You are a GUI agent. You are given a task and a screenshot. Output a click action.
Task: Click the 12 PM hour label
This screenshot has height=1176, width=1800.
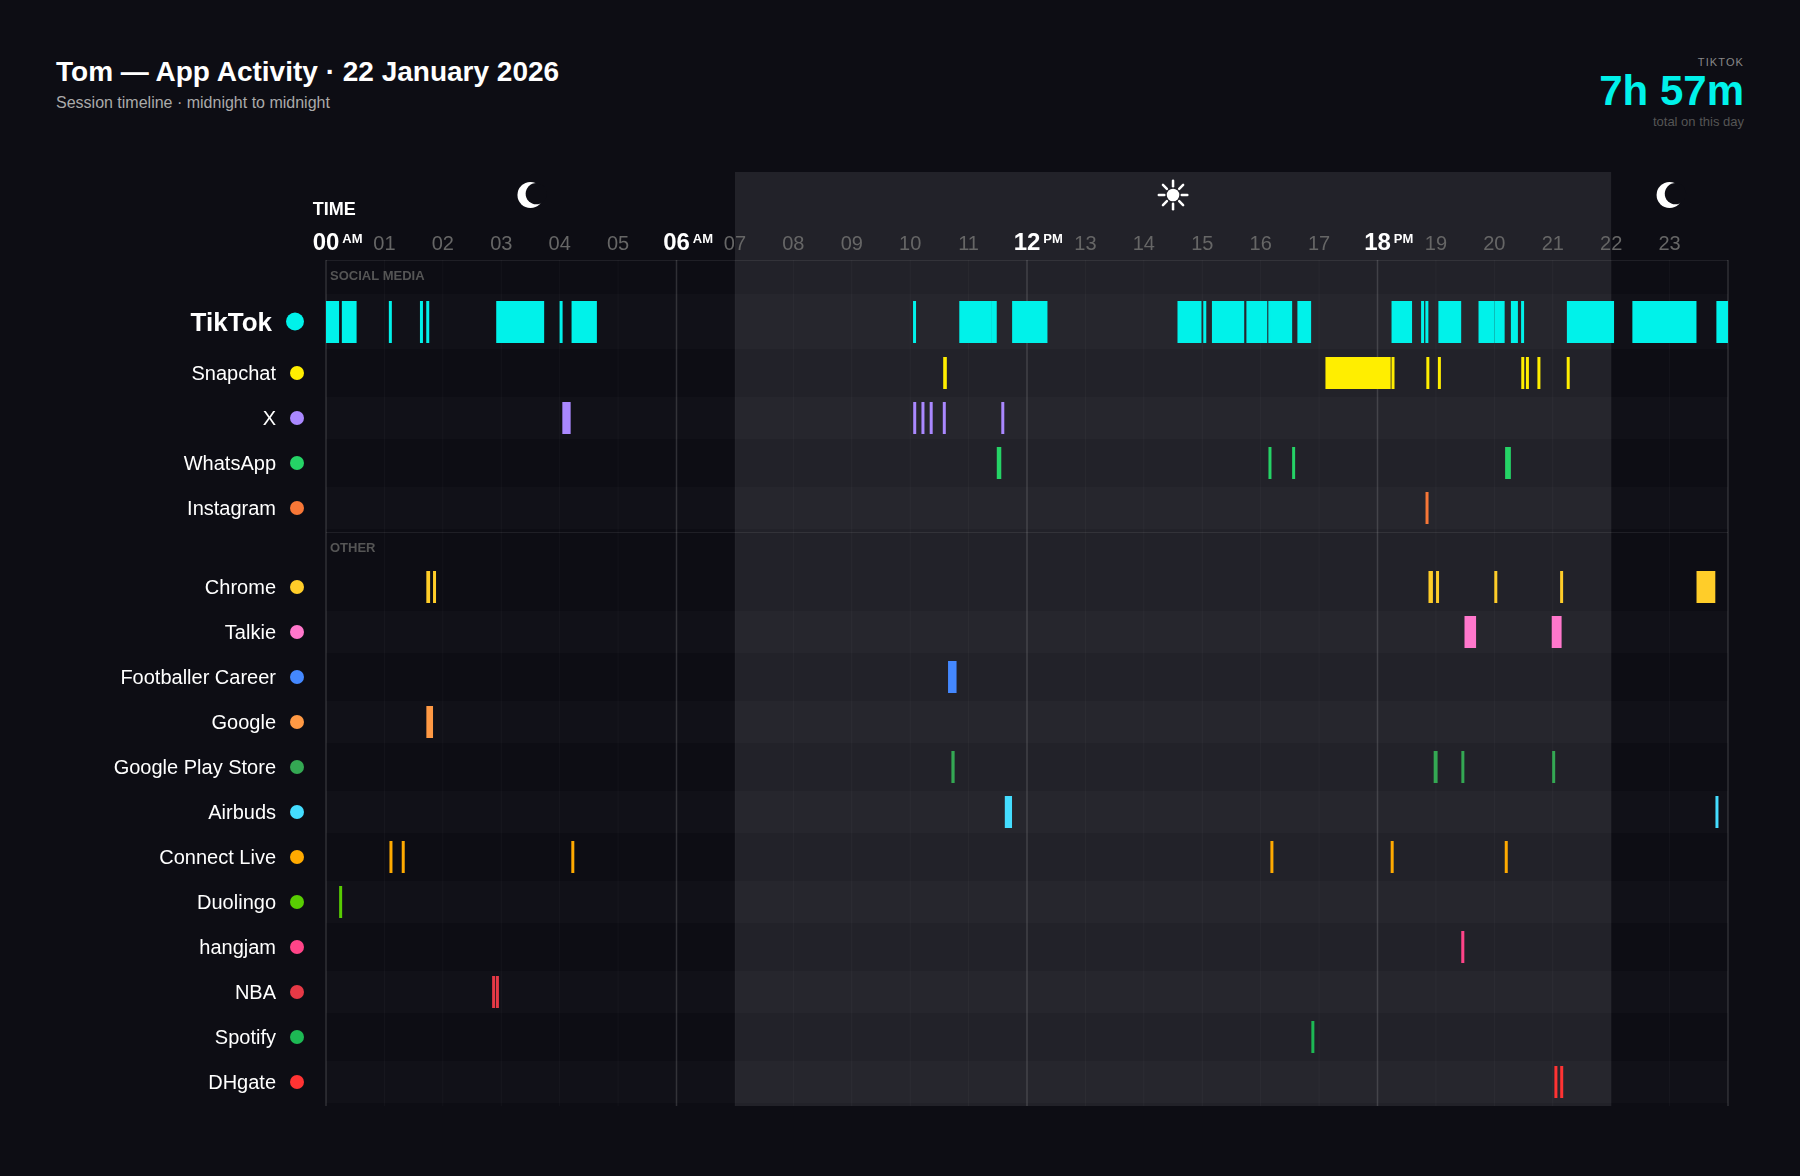click(1038, 242)
